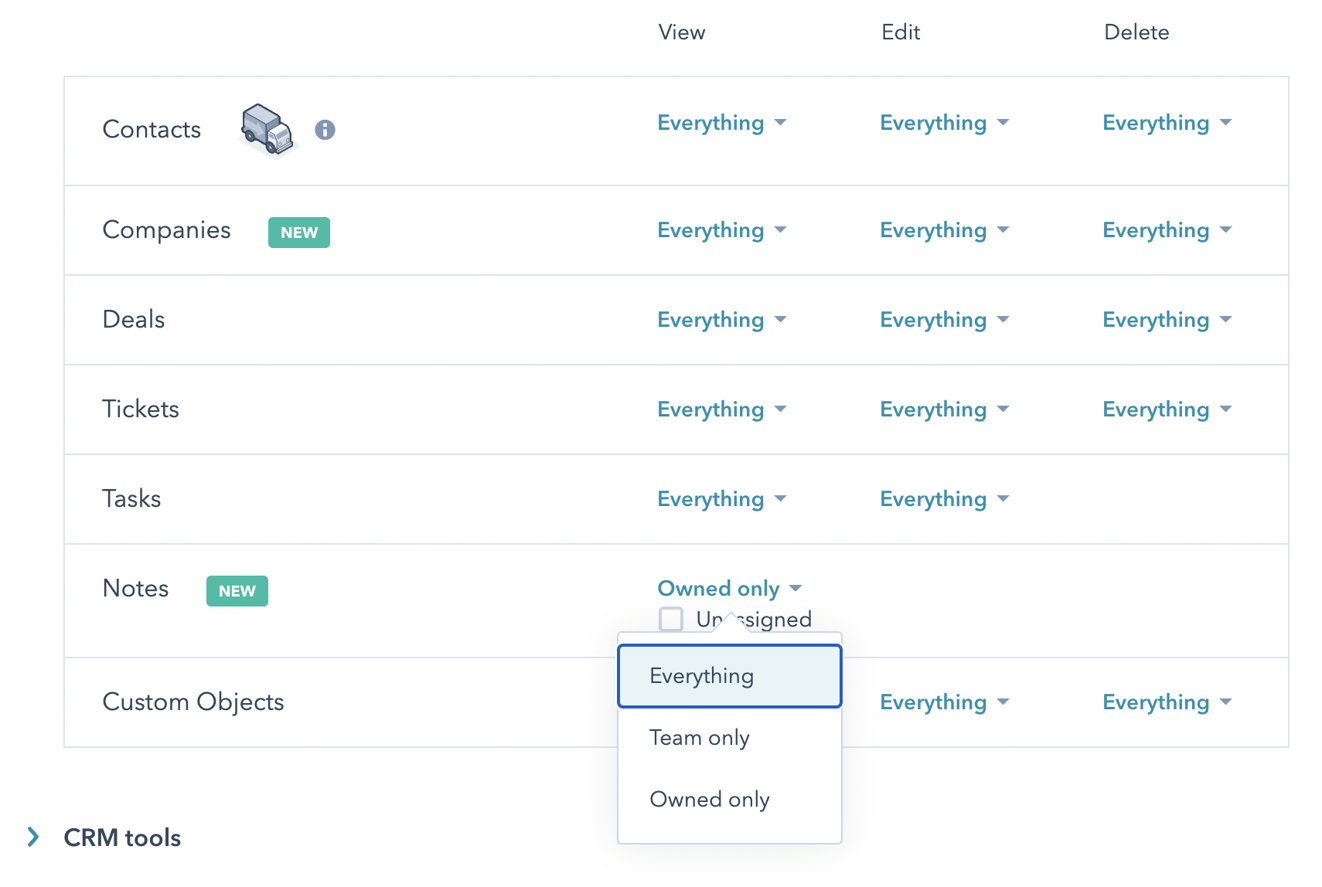Image resolution: width=1322 pixels, height=887 pixels.
Task: Check the Unassigned checkbox under Notes
Action: click(x=671, y=618)
